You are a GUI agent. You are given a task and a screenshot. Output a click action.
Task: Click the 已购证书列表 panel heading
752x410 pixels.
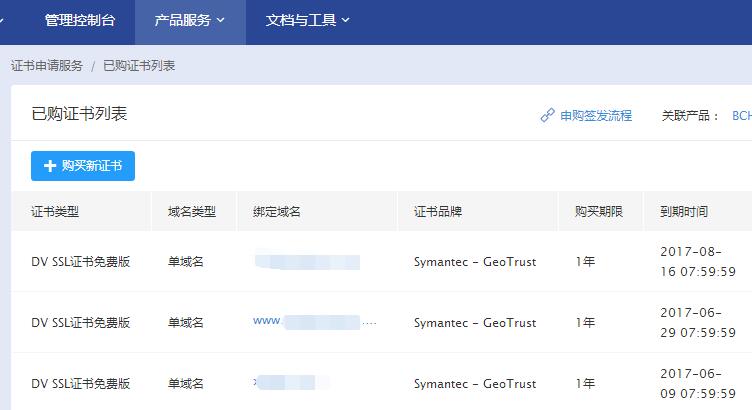(x=80, y=114)
